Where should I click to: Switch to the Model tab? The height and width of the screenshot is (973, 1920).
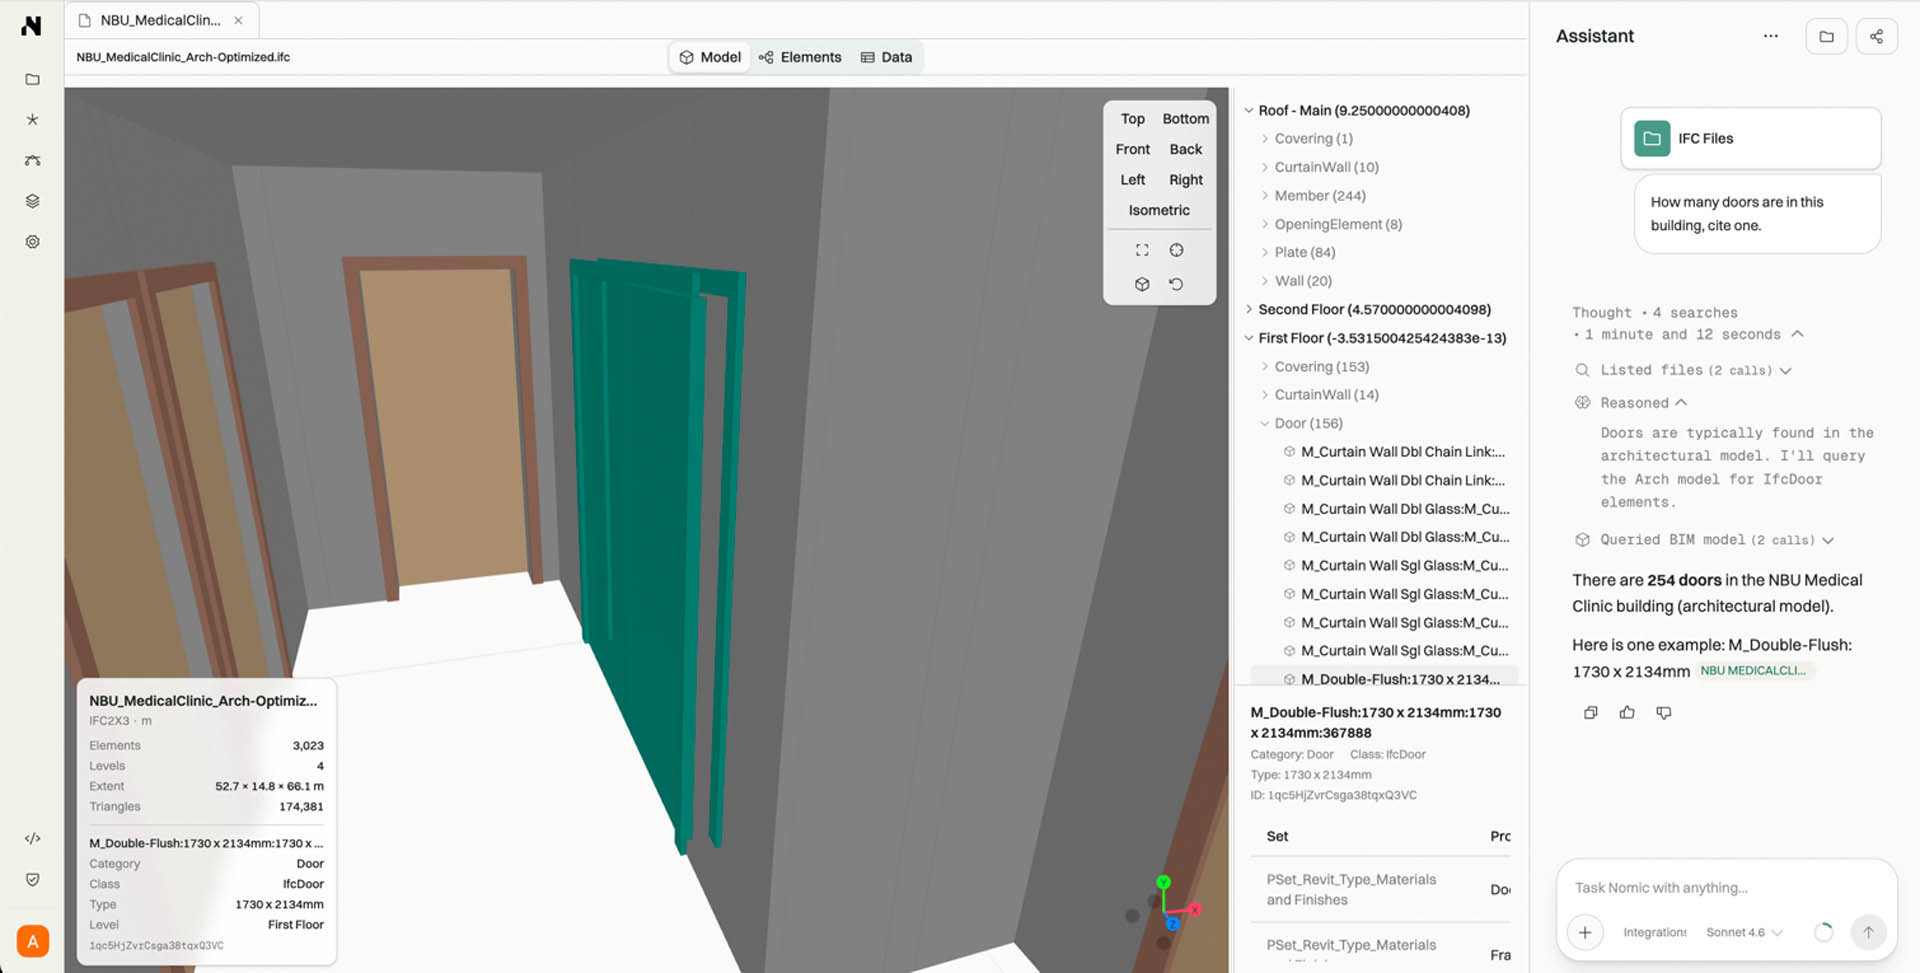click(x=710, y=57)
